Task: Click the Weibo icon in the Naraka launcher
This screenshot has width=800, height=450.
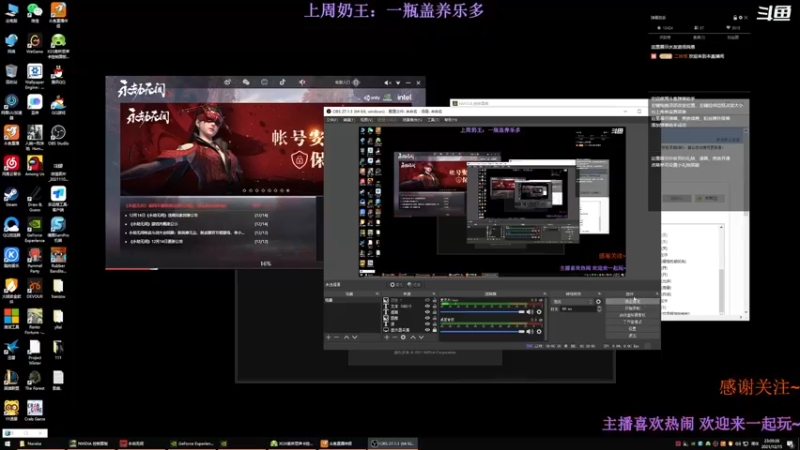Action: [228, 82]
